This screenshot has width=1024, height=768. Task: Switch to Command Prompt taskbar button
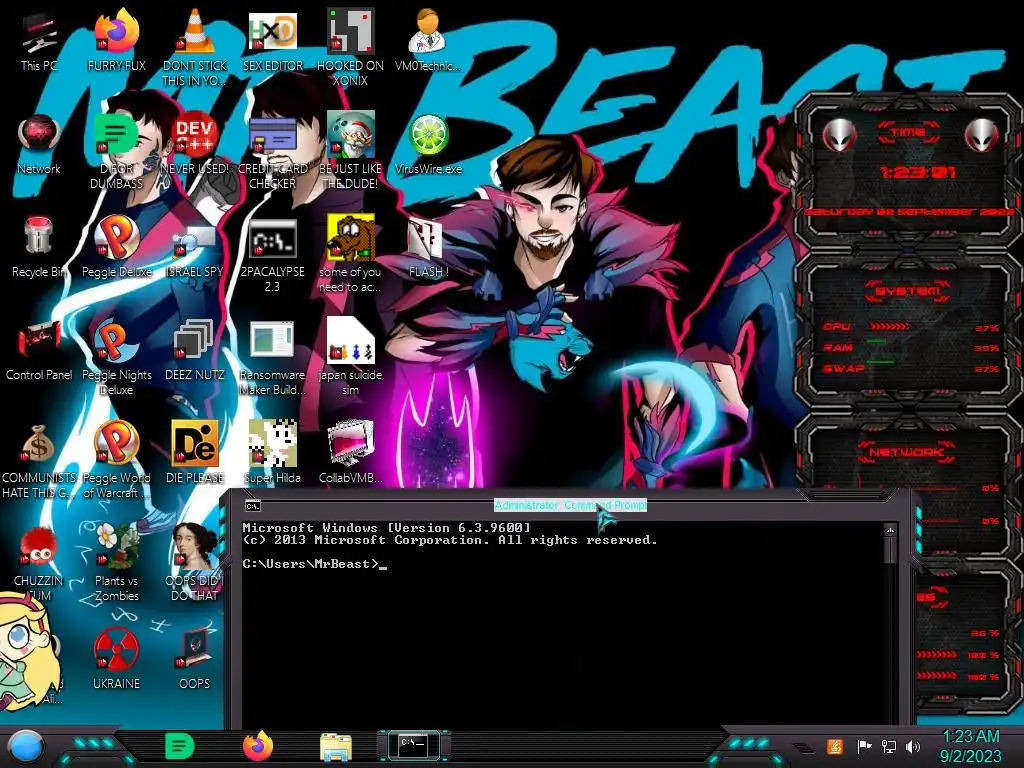click(413, 745)
